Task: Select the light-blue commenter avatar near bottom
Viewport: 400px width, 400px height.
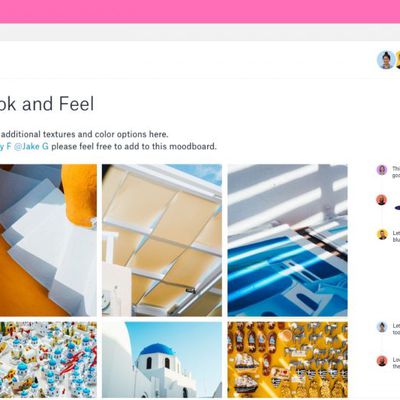Action: [382, 327]
